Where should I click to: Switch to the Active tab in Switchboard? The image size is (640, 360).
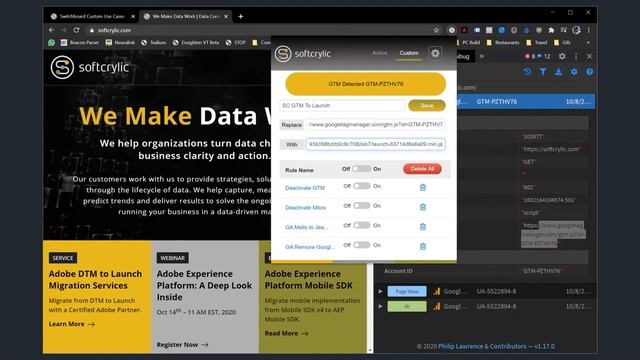(380, 53)
